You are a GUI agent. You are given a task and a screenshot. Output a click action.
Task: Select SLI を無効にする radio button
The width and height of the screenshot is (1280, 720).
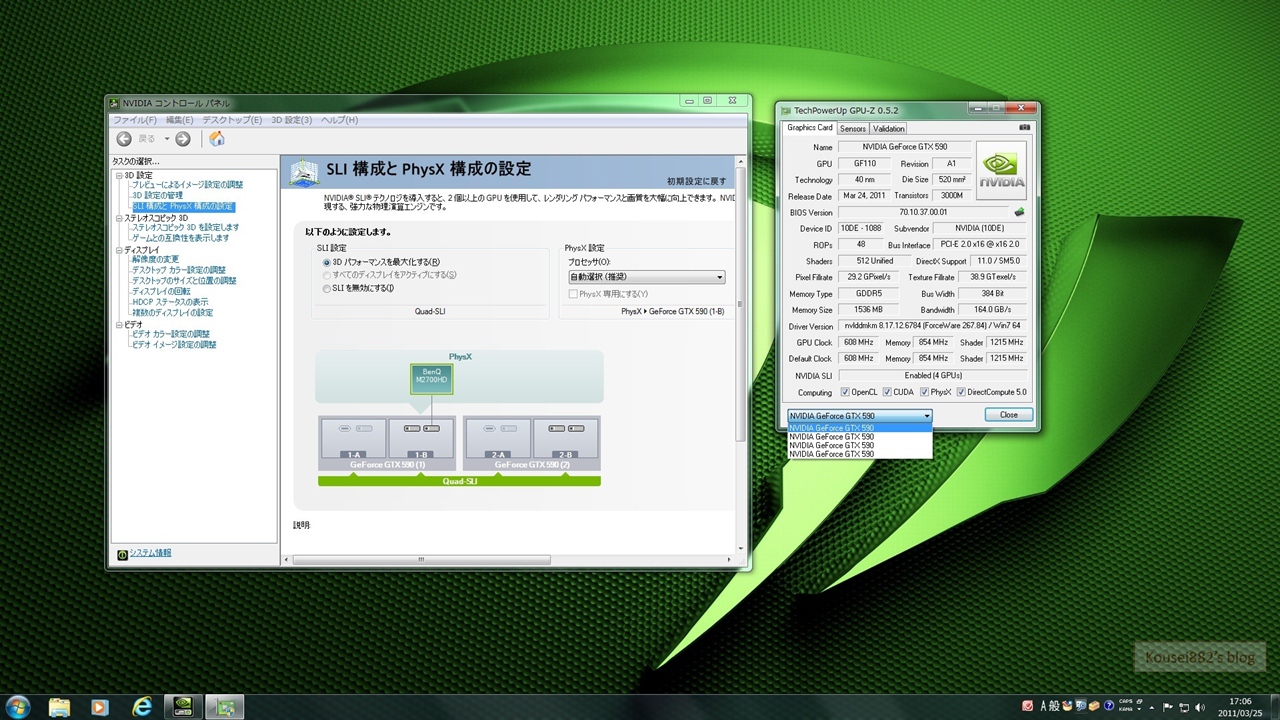[x=327, y=288]
